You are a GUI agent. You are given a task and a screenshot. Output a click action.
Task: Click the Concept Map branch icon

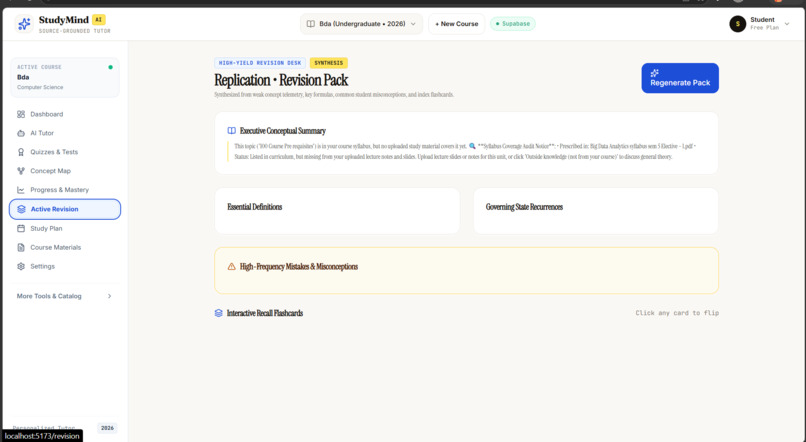pyautogui.click(x=21, y=171)
